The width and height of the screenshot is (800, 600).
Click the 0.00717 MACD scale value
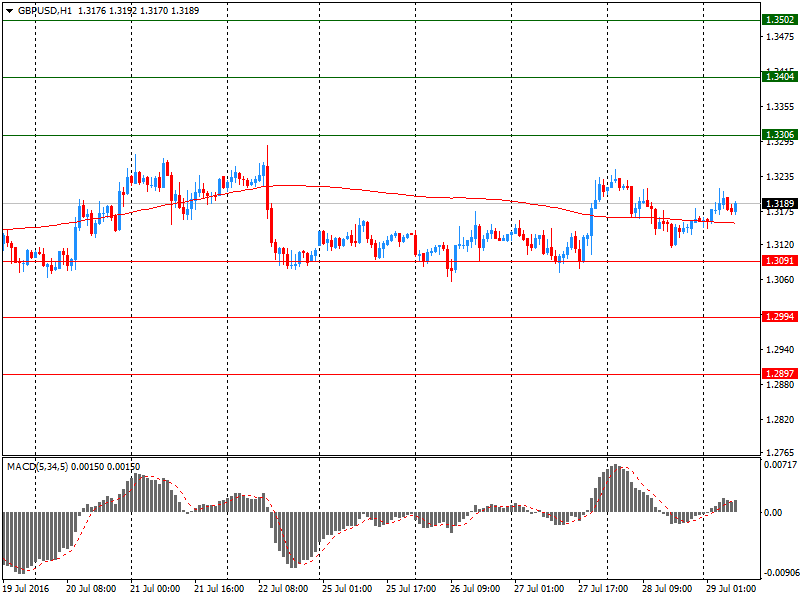coord(780,465)
